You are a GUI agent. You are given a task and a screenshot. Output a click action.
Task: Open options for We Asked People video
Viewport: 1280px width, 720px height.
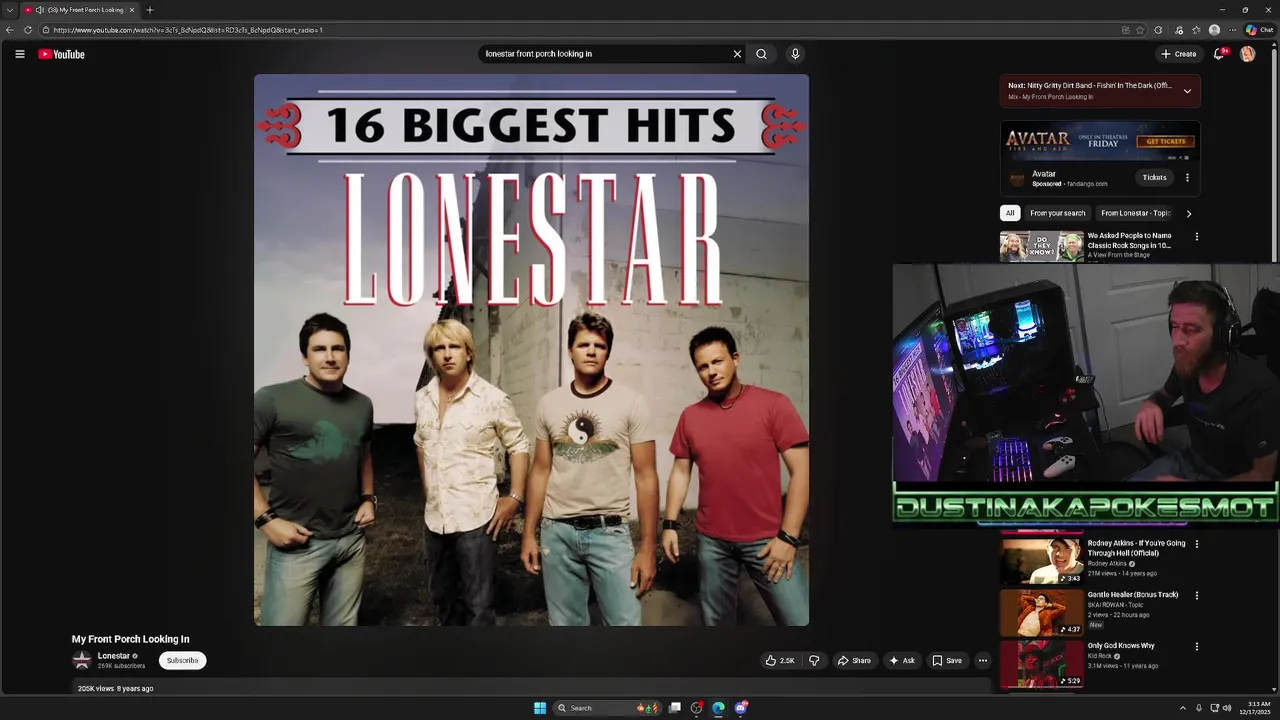click(x=1196, y=237)
